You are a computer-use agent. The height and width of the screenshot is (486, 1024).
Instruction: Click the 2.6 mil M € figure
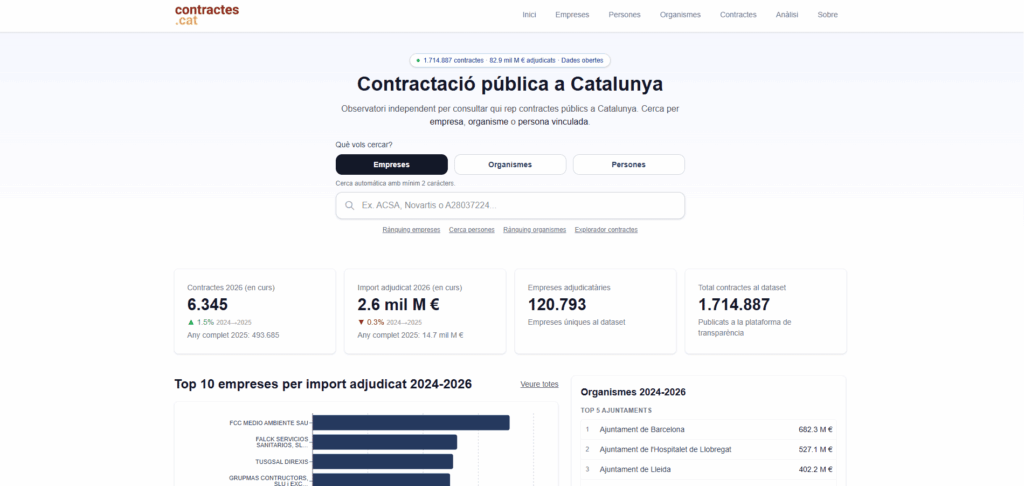coord(398,304)
